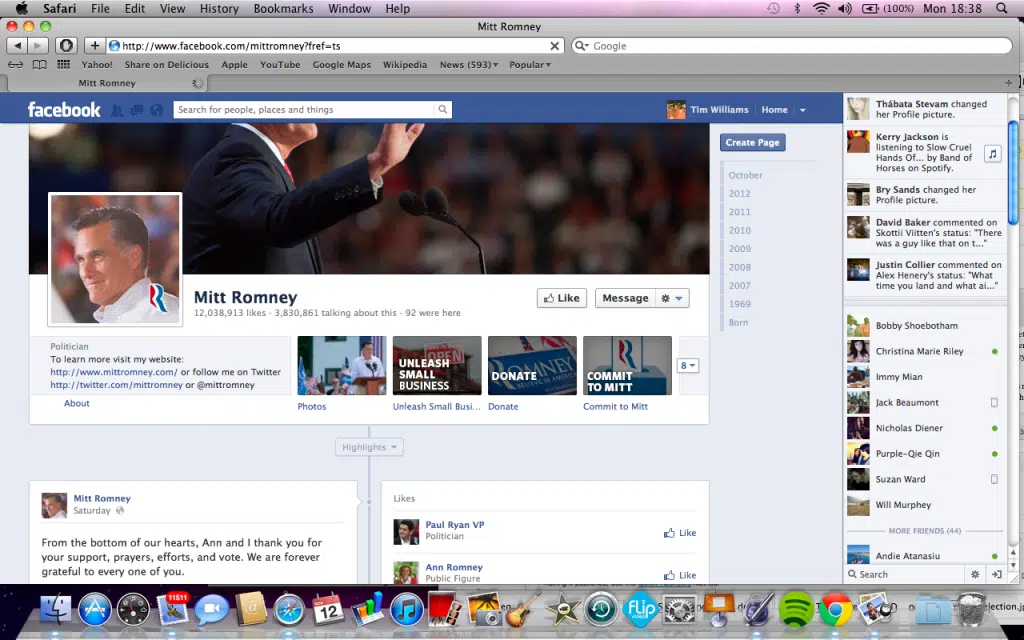Open the About link
The image size is (1024, 640).
pos(76,403)
